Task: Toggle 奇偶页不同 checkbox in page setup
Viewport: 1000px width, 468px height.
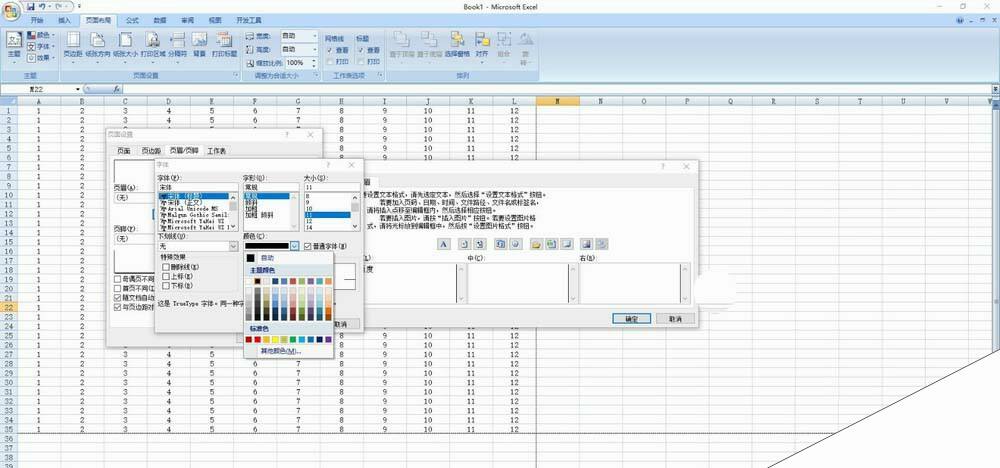Action: (x=117, y=279)
